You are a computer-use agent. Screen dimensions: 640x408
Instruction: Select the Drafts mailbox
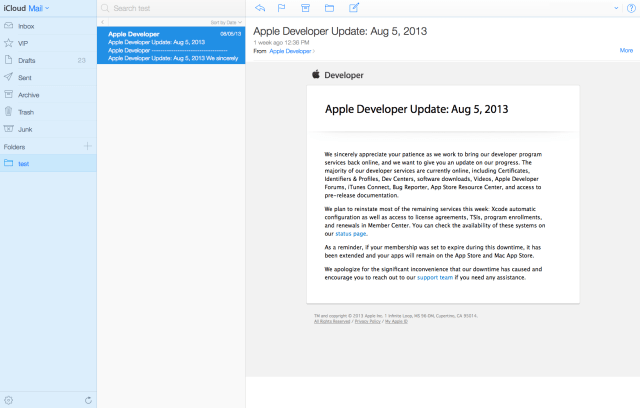pos(27,61)
